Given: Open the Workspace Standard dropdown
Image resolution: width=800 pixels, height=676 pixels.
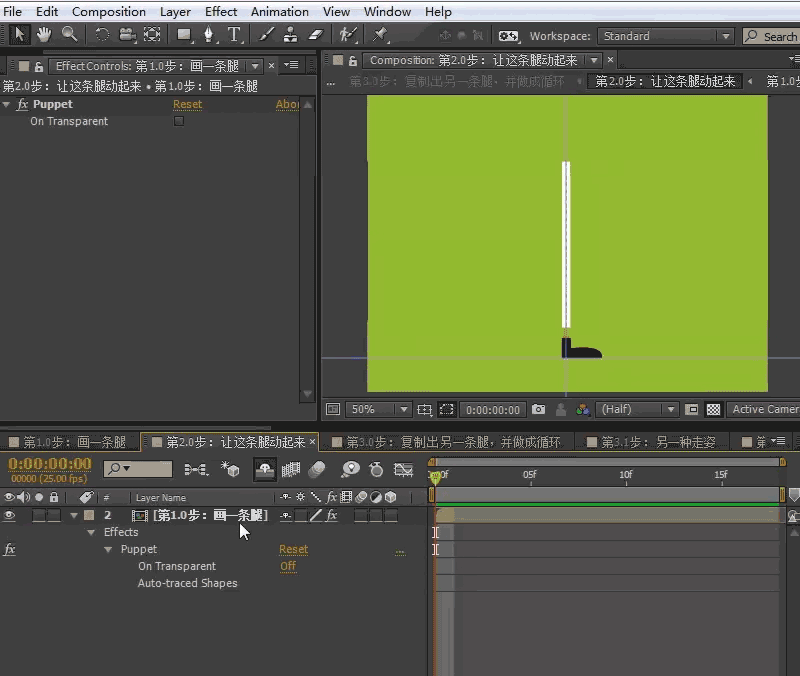Looking at the screenshot, I should [666, 36].
